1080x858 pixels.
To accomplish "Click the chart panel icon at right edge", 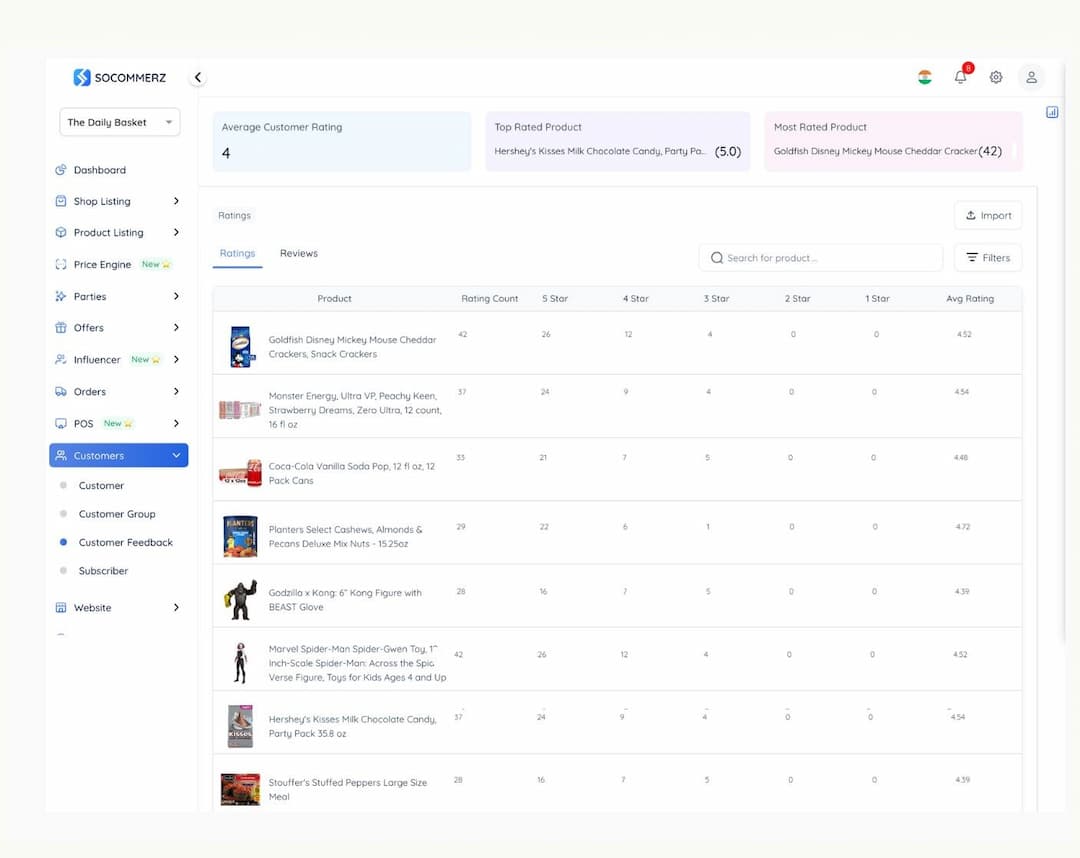I will coord(1052,112).
